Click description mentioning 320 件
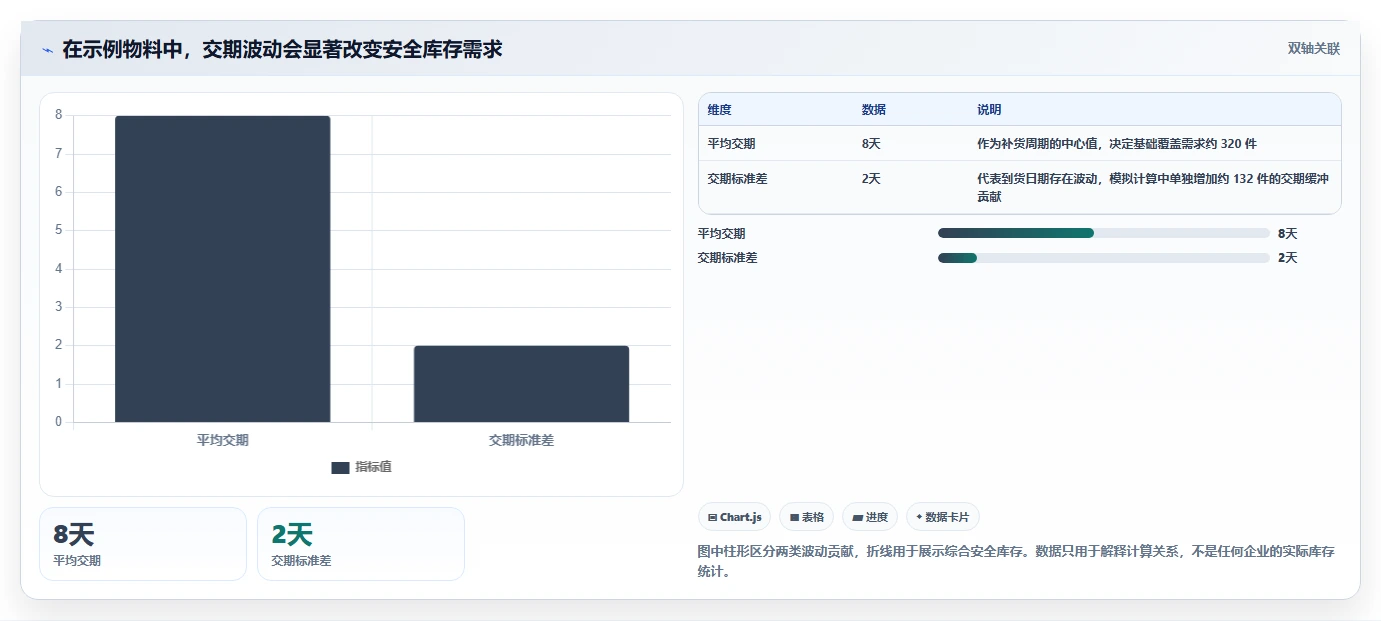Screen dimensions: 1381x621 (1116, 144)
